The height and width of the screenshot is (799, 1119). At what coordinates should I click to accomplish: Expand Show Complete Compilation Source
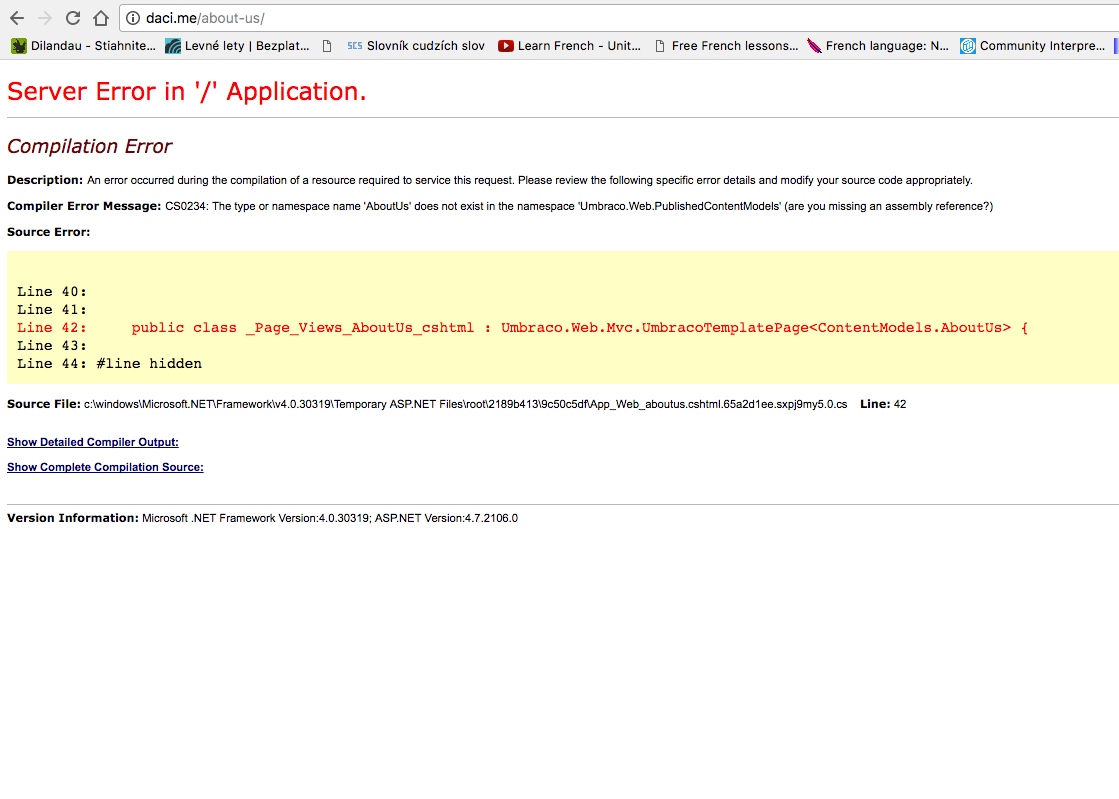105,467
